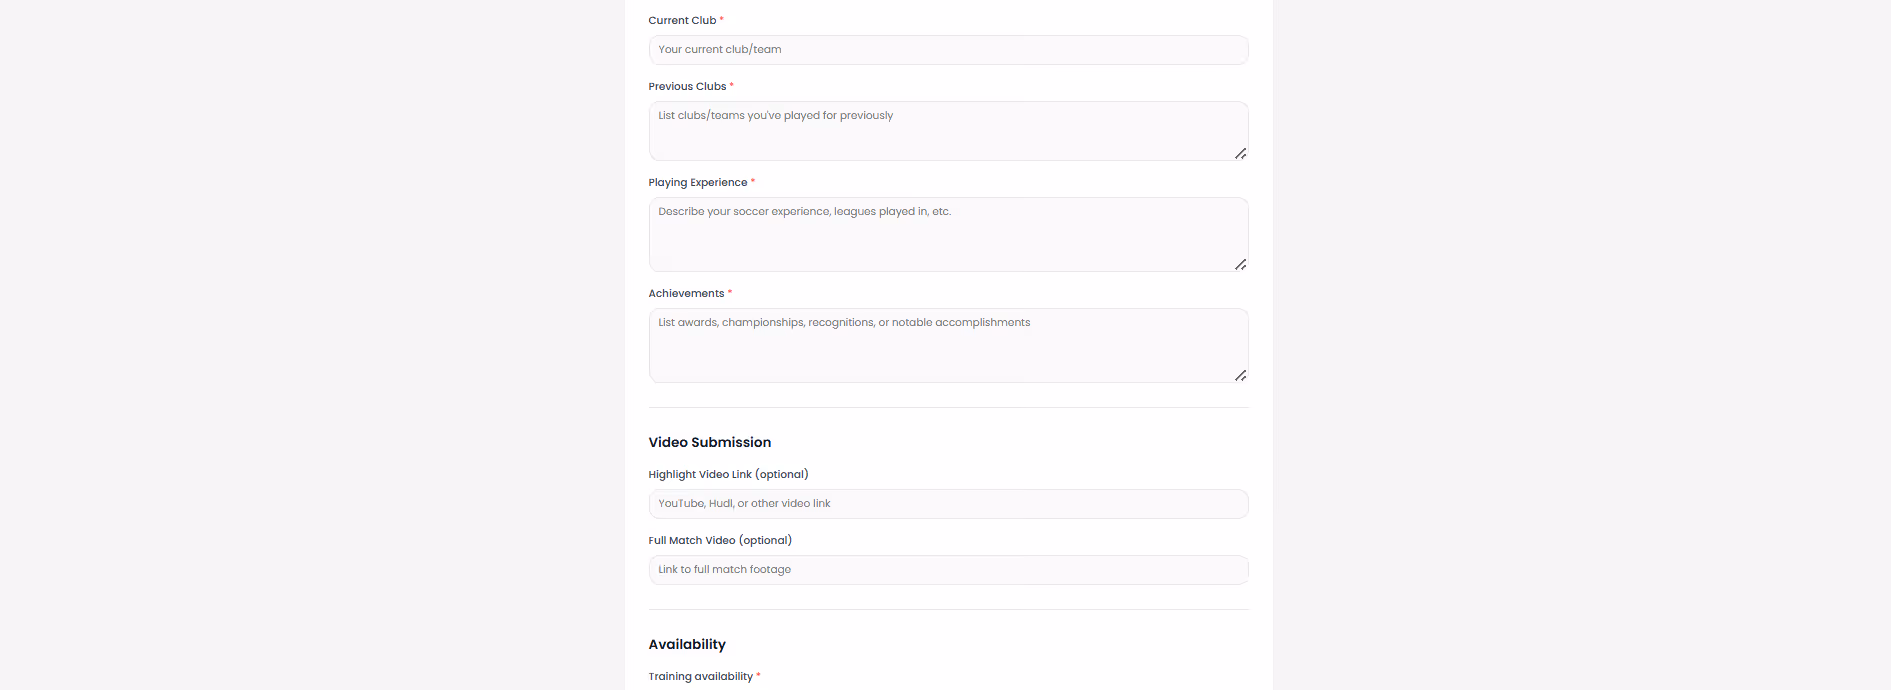Click the Highlight Video Link (optional) label
1891x690 pixels.
[x=728, y=474]
